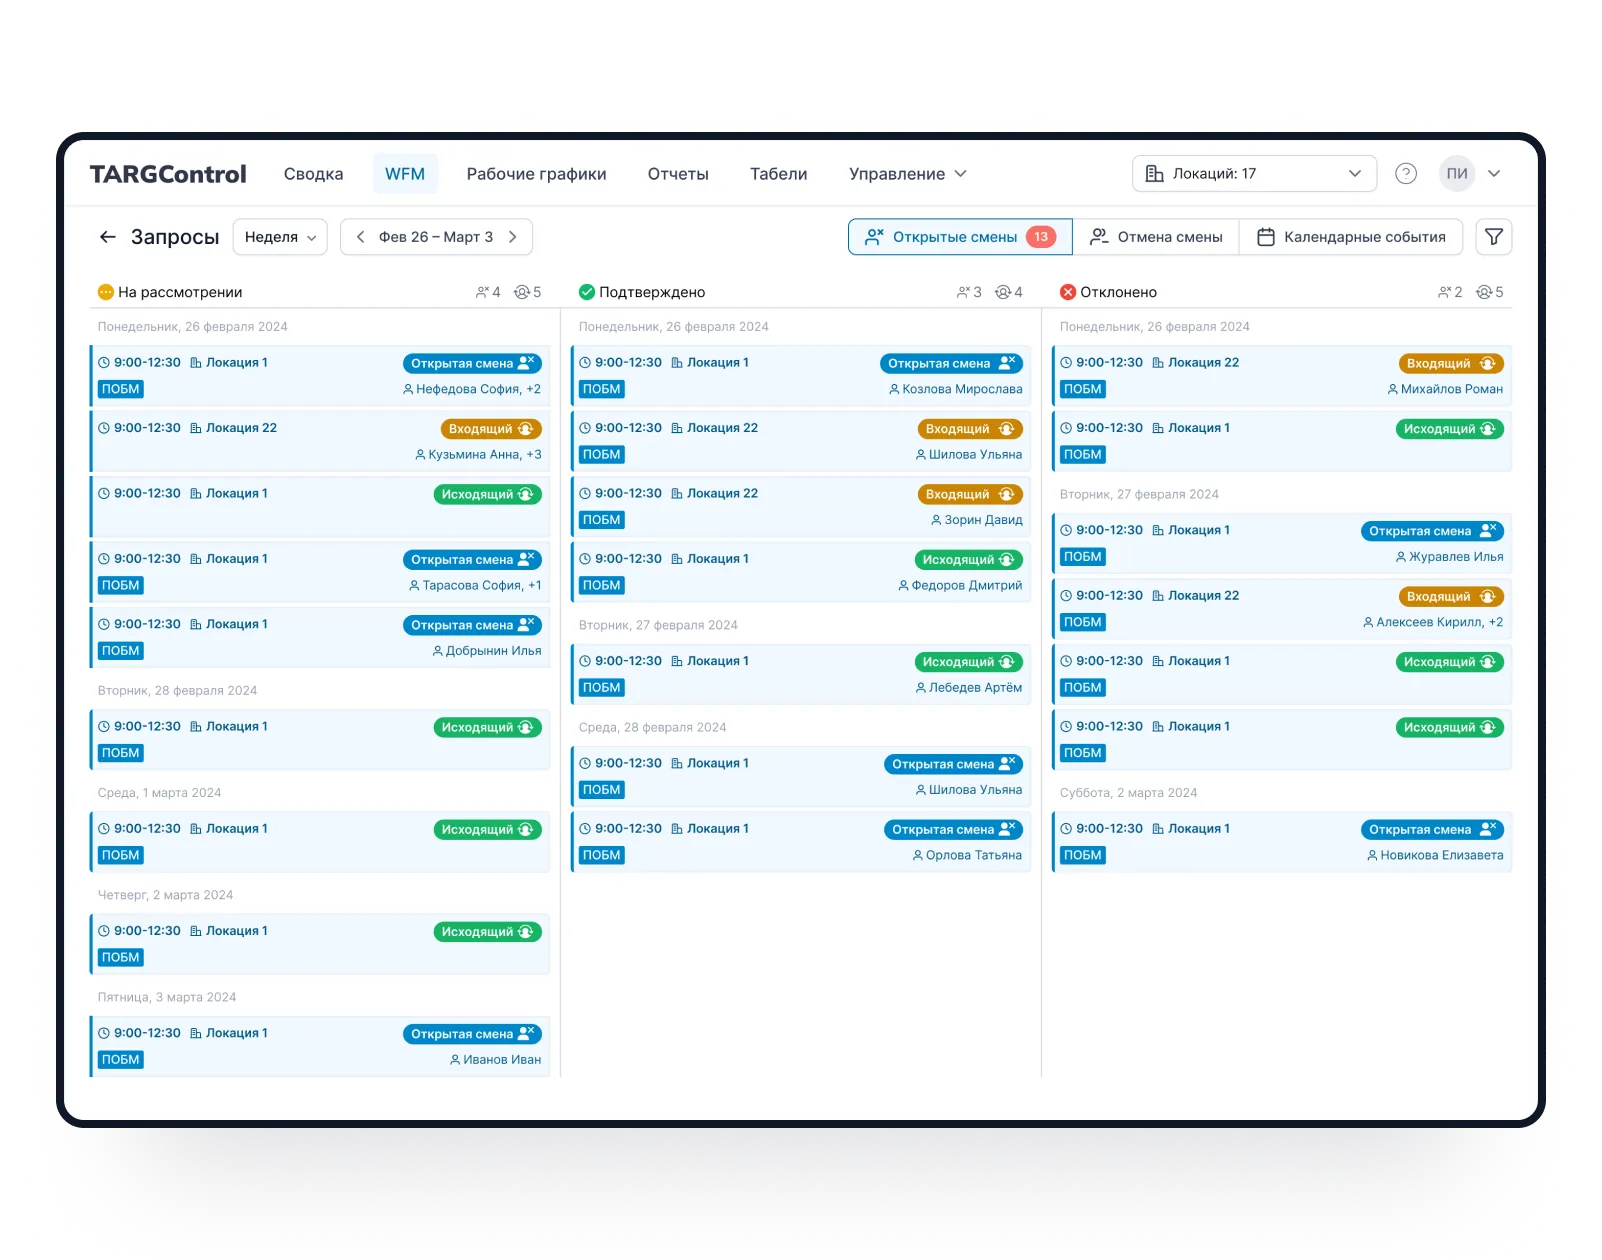Click the ПИ user avatar

[x=1457, y=174]
